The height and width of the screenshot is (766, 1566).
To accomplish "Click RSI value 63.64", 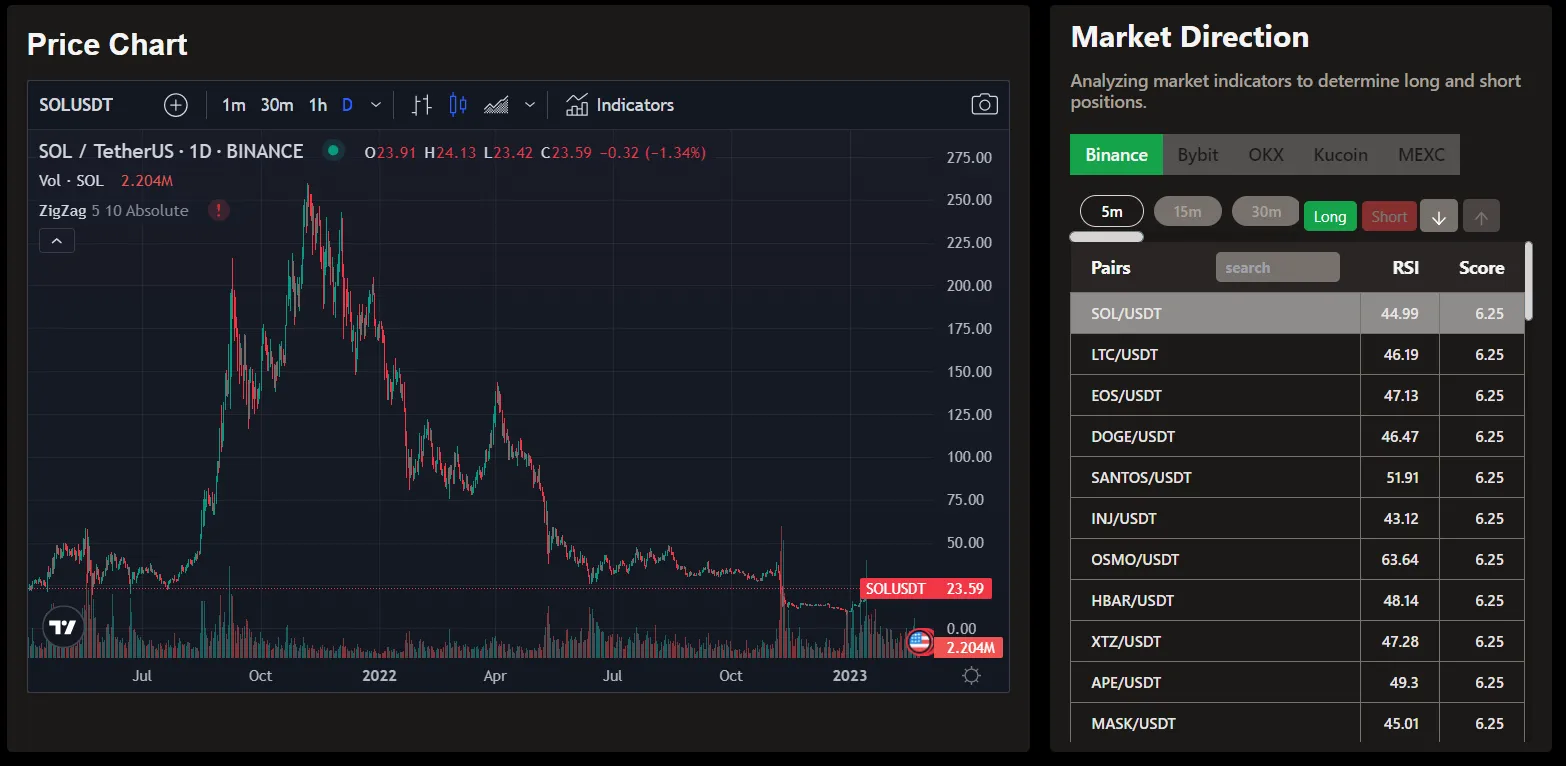I will pyautogui.click(x=1400, y=559).
